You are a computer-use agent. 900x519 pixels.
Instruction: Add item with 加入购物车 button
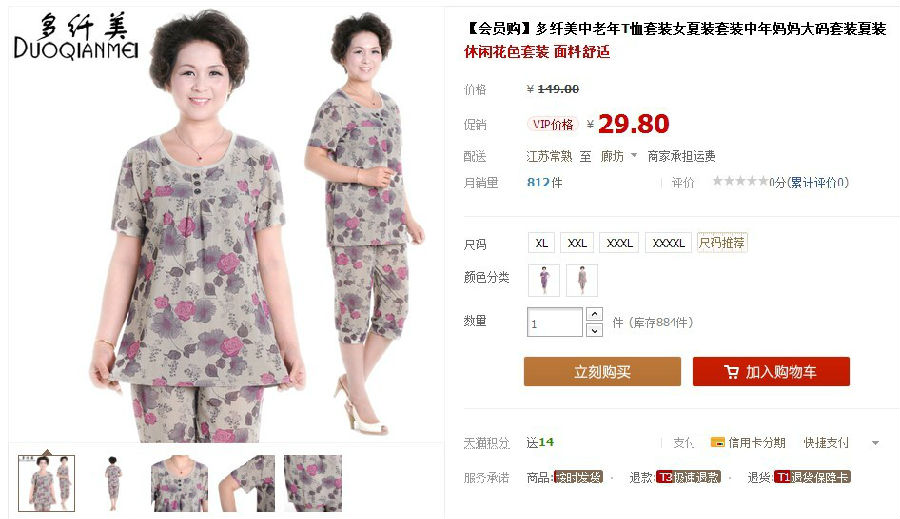(771, 371)
